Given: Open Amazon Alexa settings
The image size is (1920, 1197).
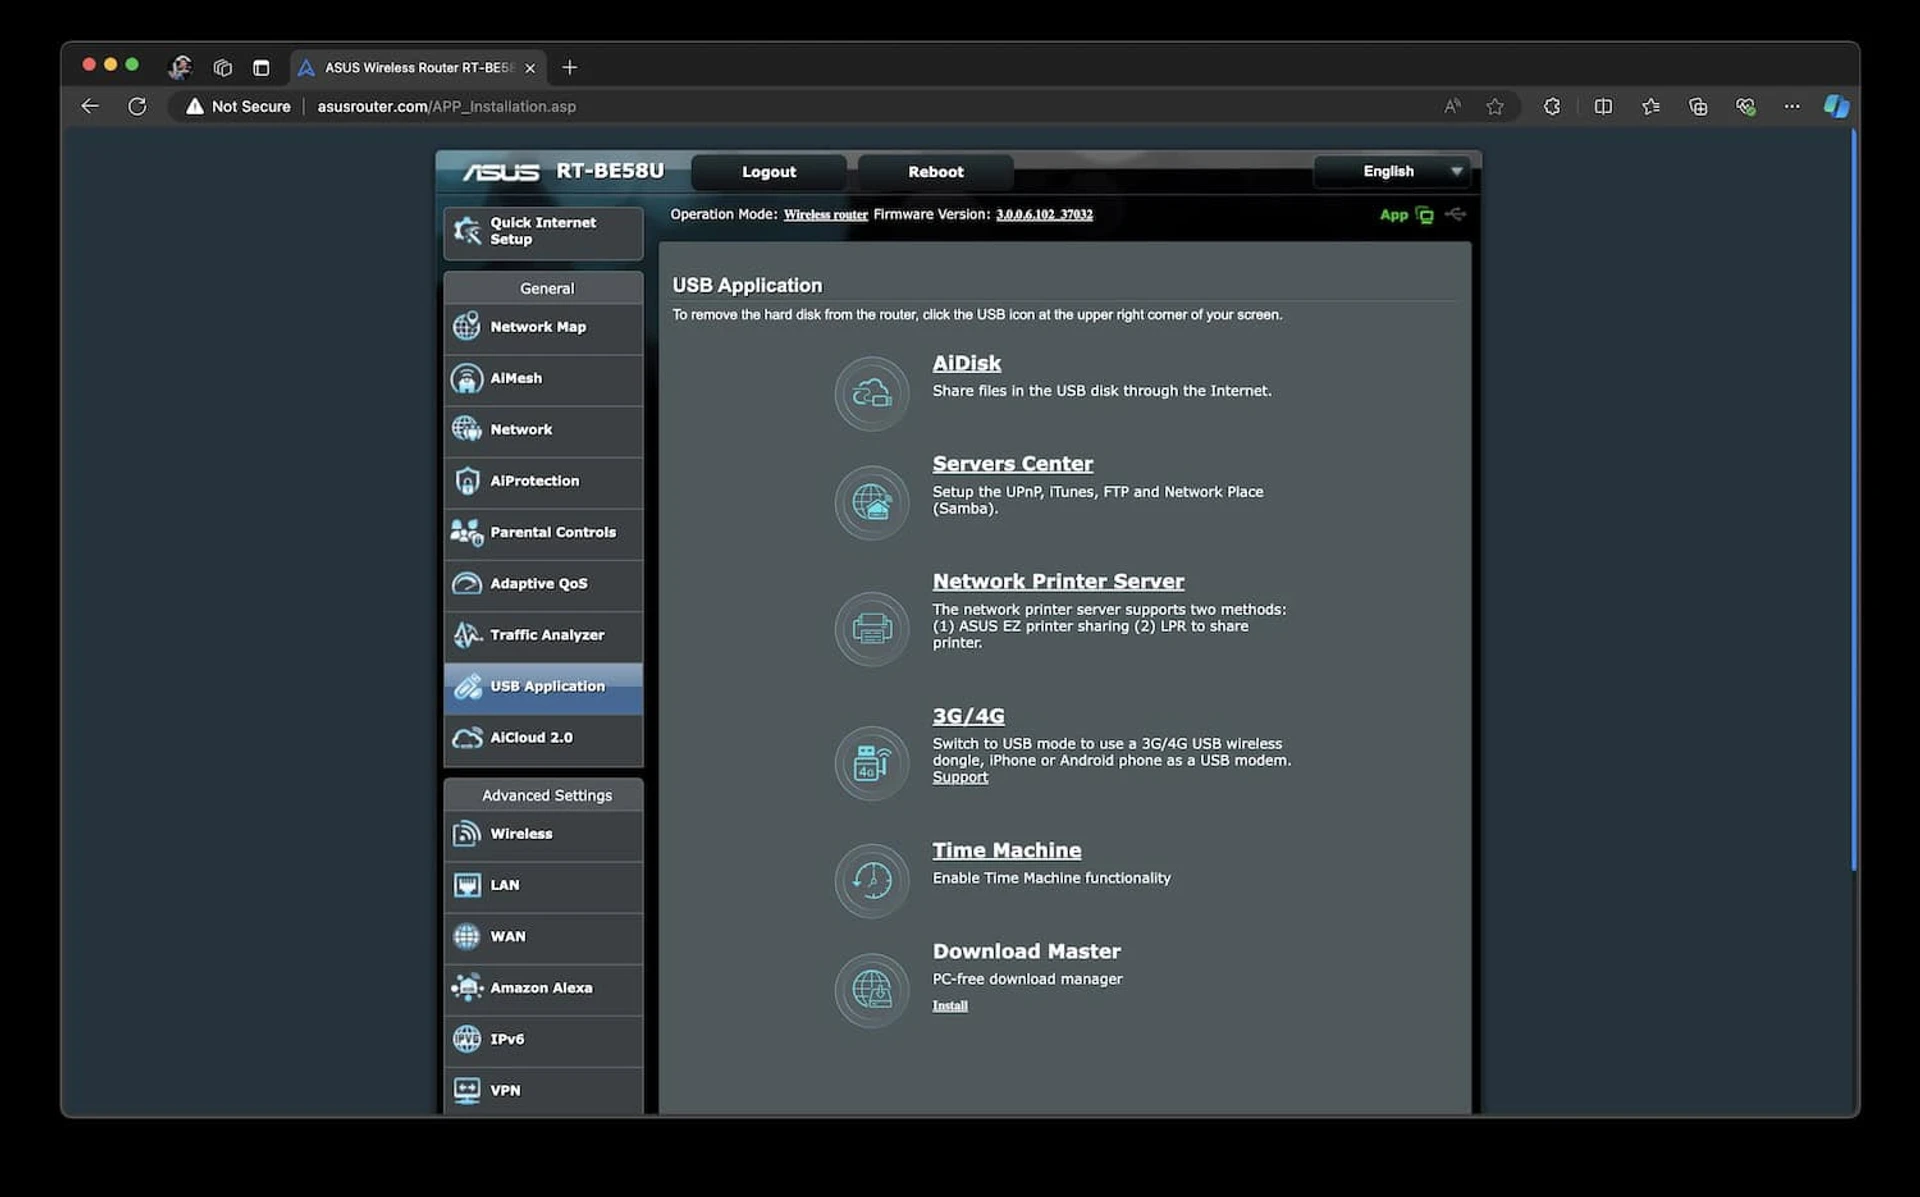Looking at the screenshot, I should click(543, 988).
